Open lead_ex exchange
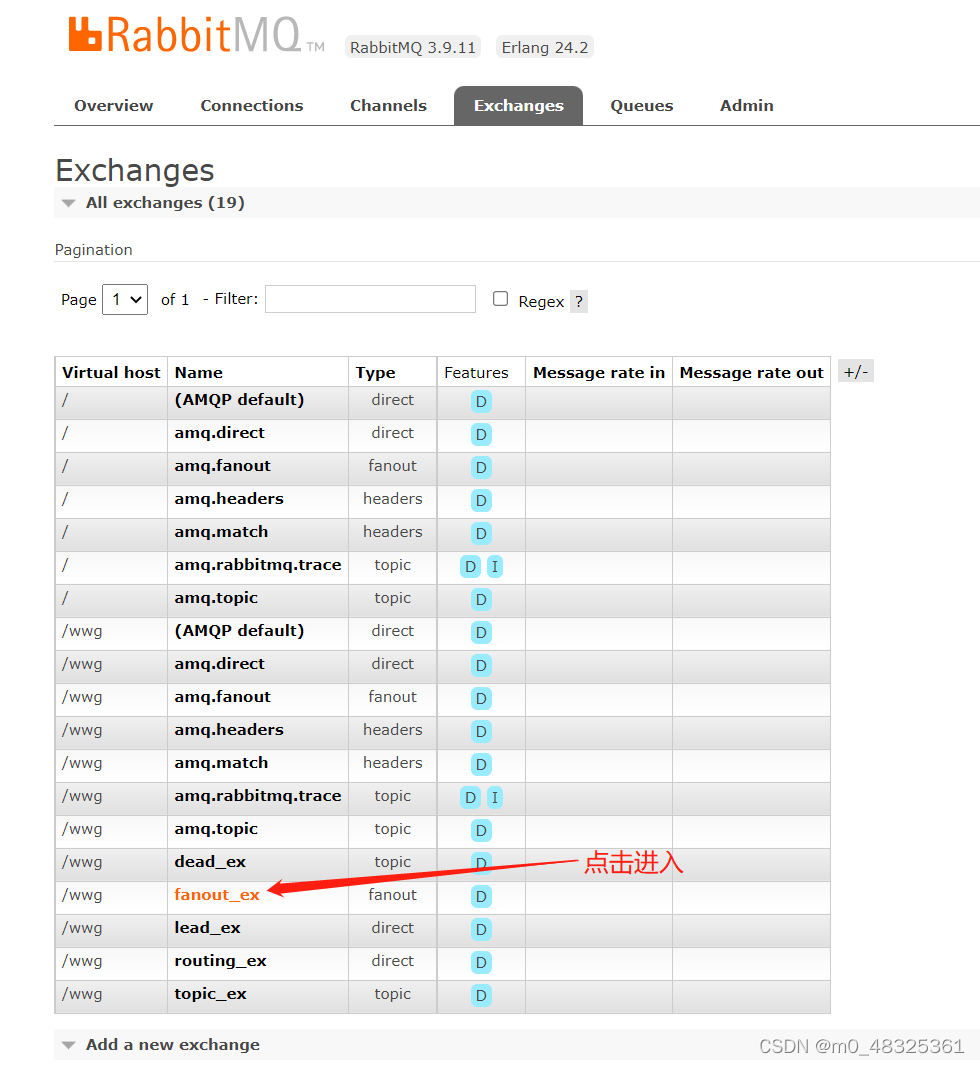The image size is (980, 1065). point(207,928)
